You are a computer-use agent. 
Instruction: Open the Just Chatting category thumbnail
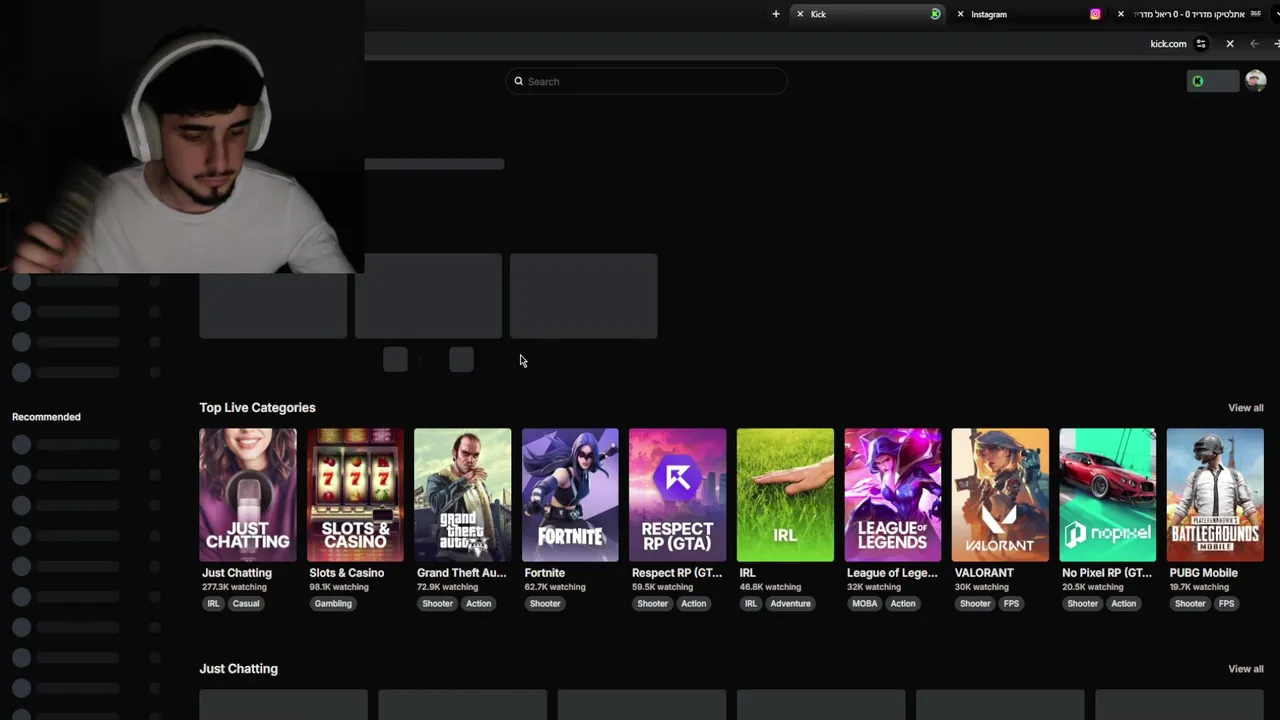[x=248, y=495]
